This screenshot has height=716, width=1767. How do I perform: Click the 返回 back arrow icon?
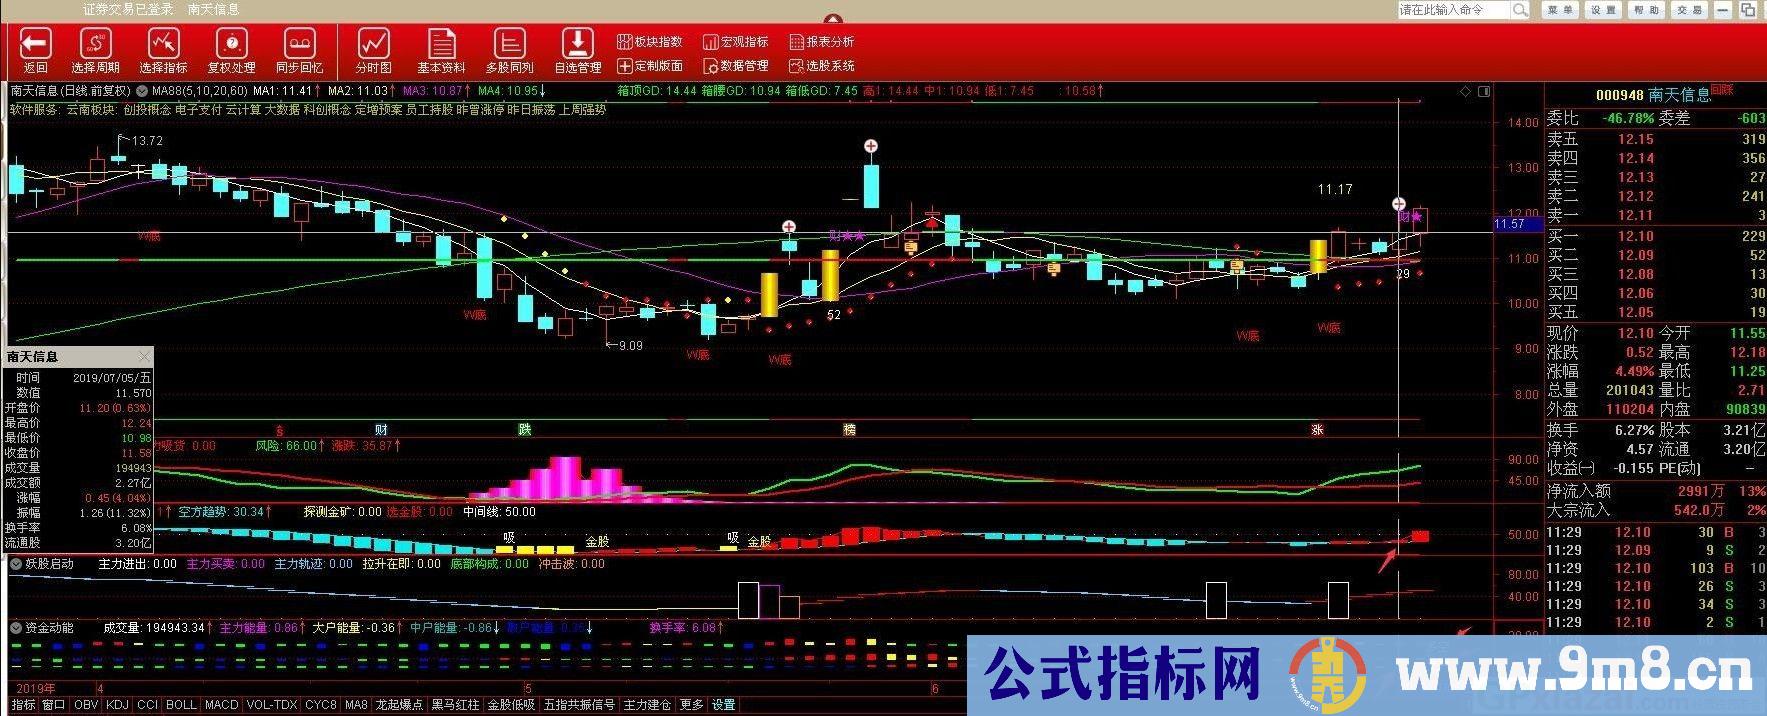tap(36, 43)
